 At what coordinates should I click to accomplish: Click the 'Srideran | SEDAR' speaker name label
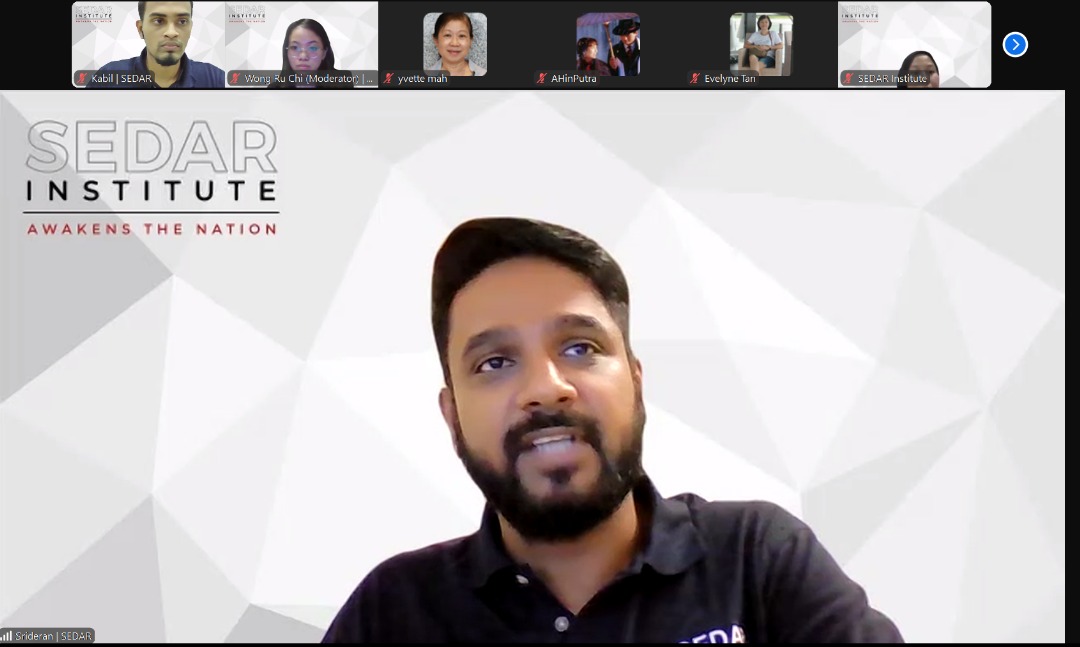pos(53,636)
